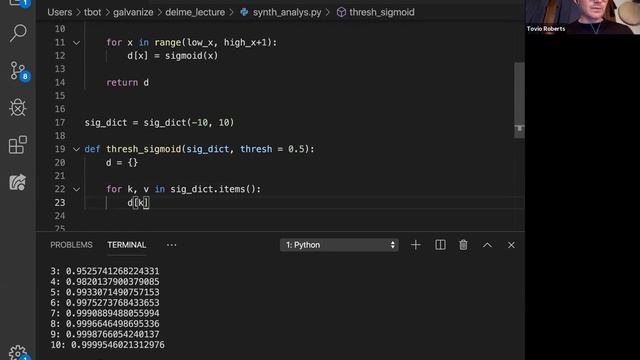Image resolution: width=640 pixels, height=360 pixels.
Task: Click 'sig_dict = sig_dict(-10, 10)' line
Action: pos(159,122)
